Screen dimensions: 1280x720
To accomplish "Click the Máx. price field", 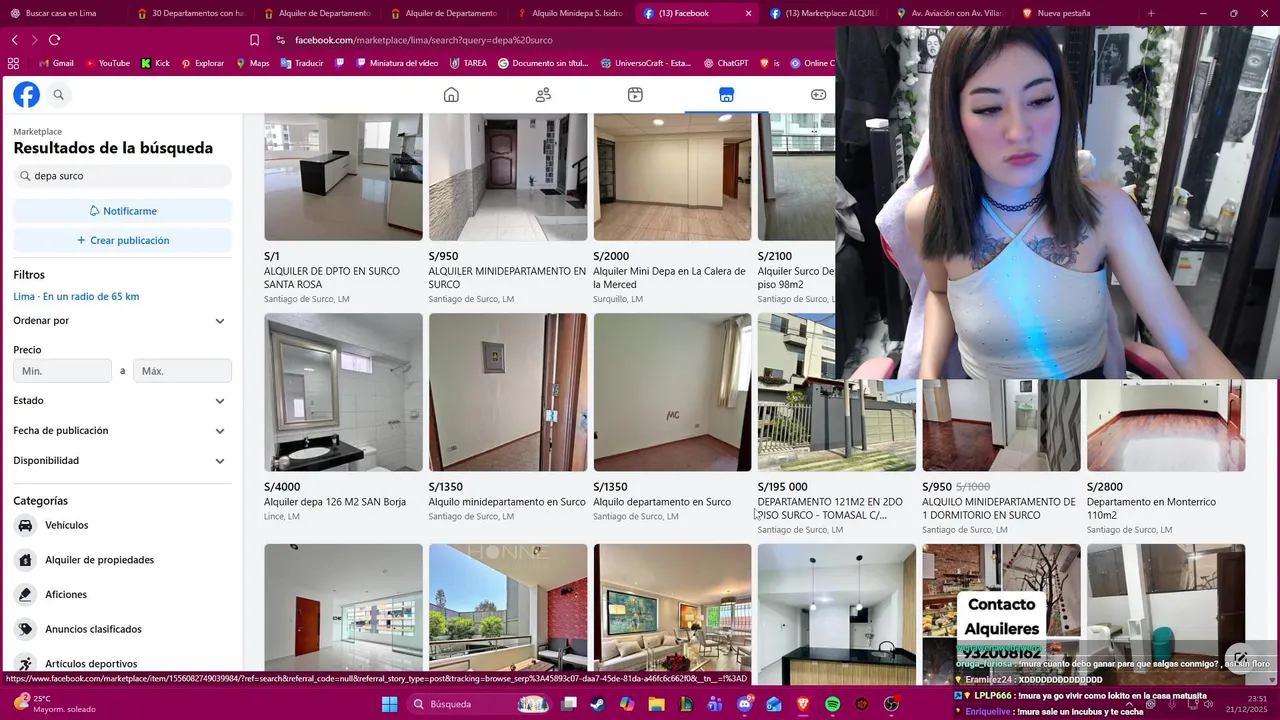I will pyautogui.click(x=182, y=371).
